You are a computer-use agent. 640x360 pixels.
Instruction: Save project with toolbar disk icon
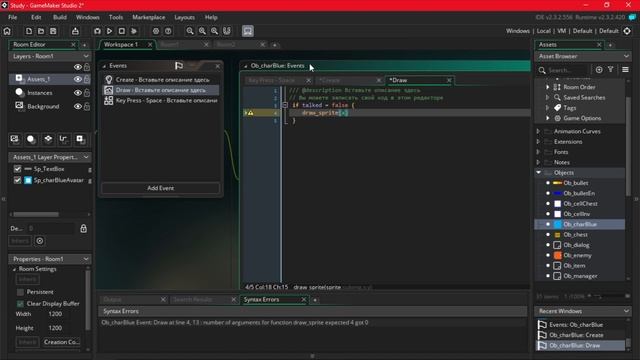(53, 31)
